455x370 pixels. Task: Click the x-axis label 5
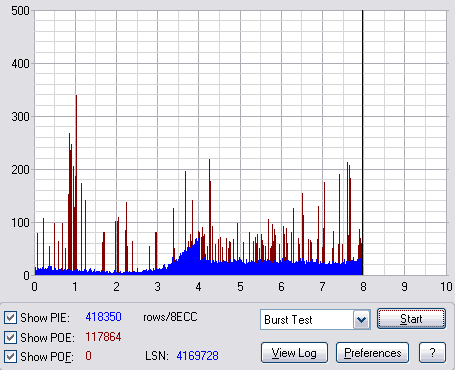pos(240,287)
